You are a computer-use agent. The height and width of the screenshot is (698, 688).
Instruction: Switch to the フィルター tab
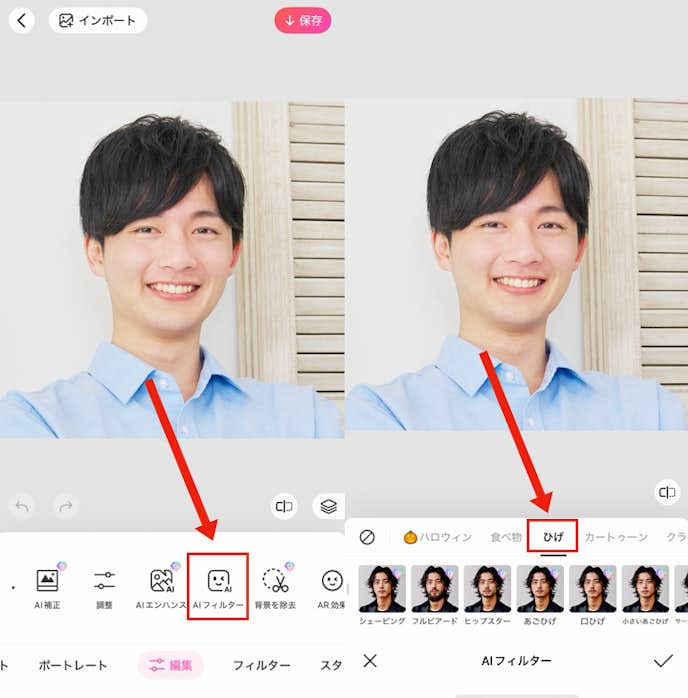click(262, 665)
